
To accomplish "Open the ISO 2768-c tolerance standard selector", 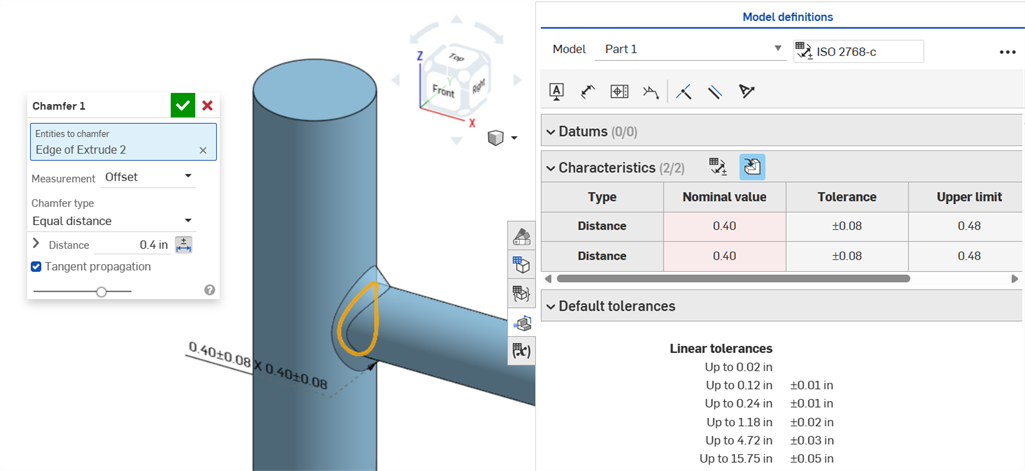I will click(x=859, y=51).
